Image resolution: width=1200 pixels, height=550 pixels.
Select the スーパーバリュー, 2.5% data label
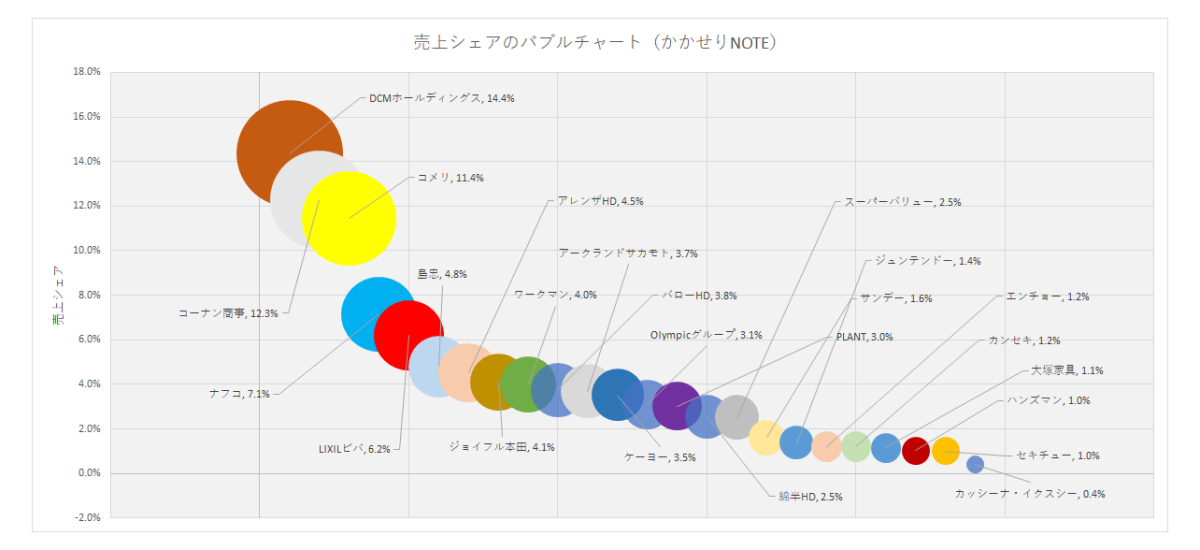[x=902, y=202]
